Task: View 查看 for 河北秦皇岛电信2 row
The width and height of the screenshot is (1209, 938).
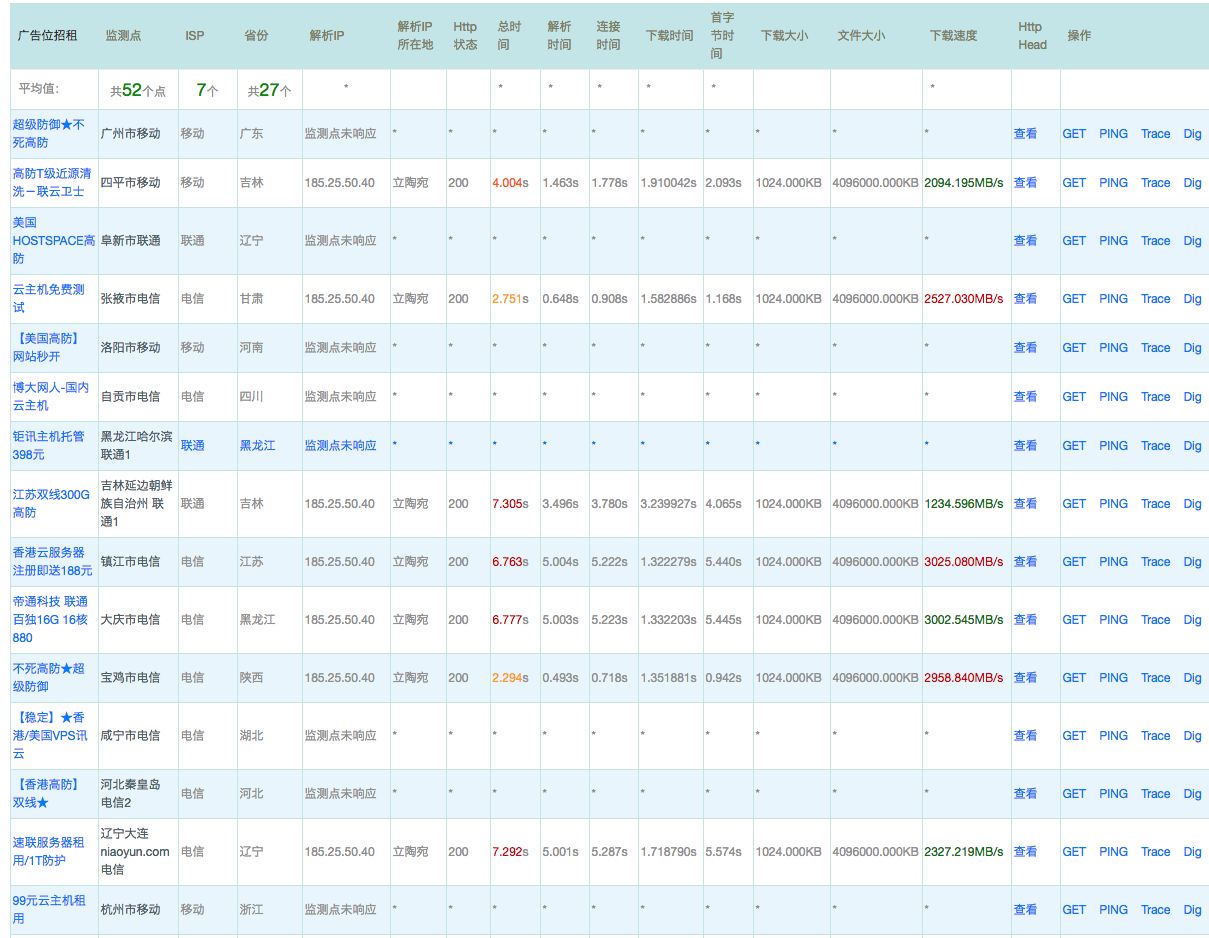Action: (1025, 794)
